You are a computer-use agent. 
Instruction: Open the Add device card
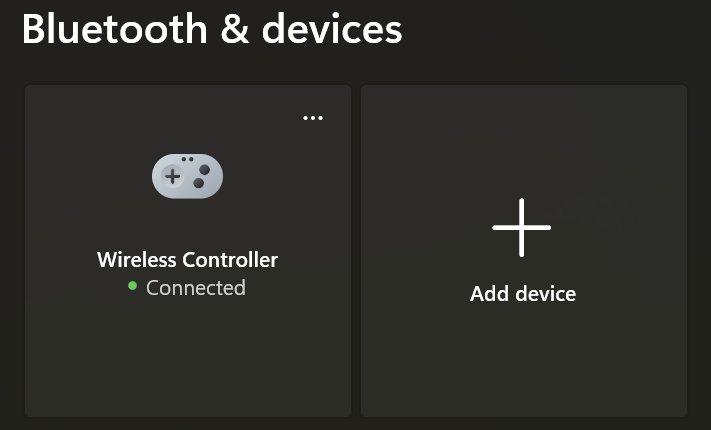[x=524, y=251]
